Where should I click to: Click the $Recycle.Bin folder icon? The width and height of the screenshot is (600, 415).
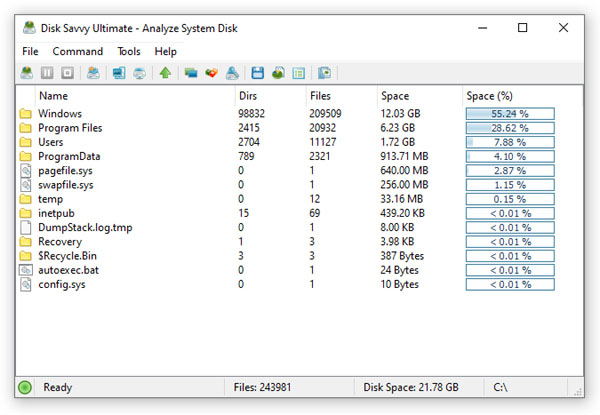click(x=26, y=256)
